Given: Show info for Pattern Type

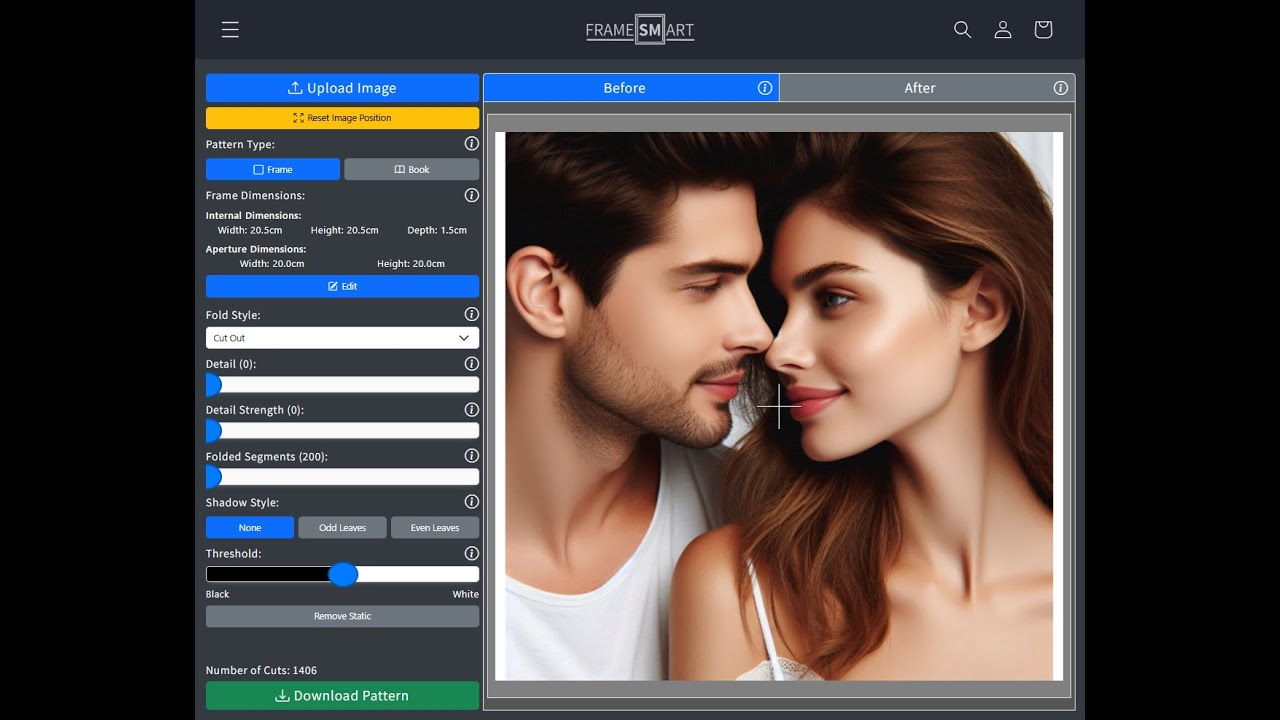Looking at the screenshot, I should click(472, 144).
